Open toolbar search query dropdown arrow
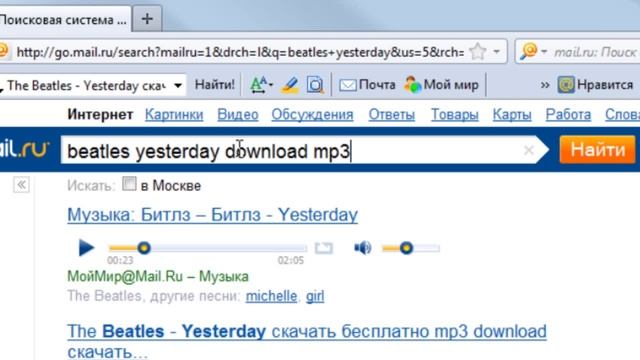Viewport: 640px width, 360px height. [178, 86]
